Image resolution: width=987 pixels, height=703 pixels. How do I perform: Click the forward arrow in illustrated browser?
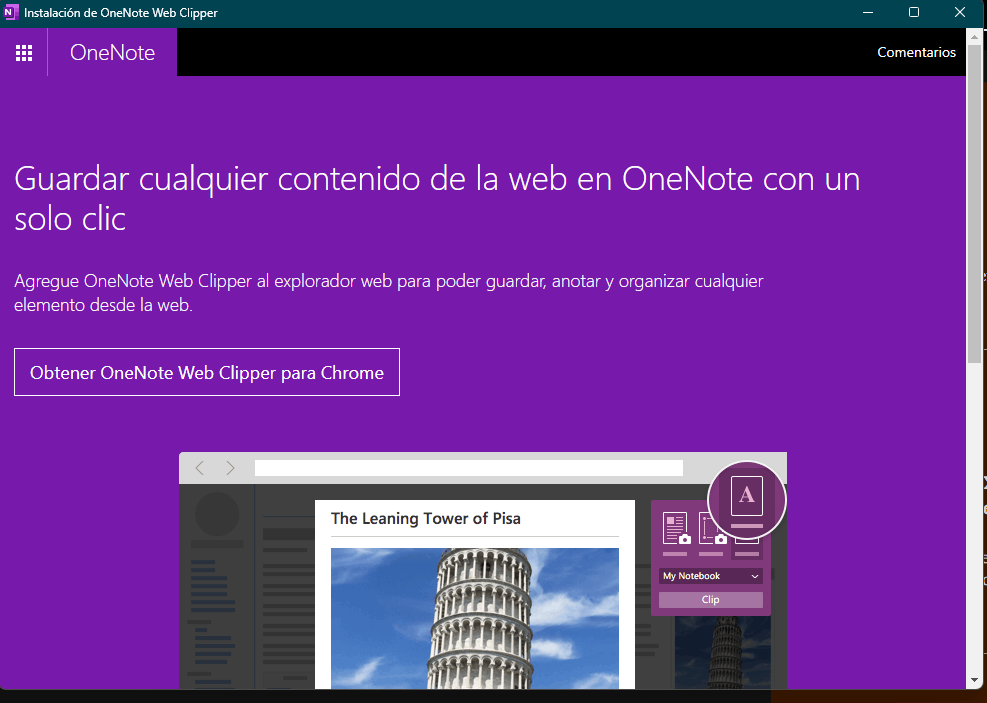(x=230, y=468)
